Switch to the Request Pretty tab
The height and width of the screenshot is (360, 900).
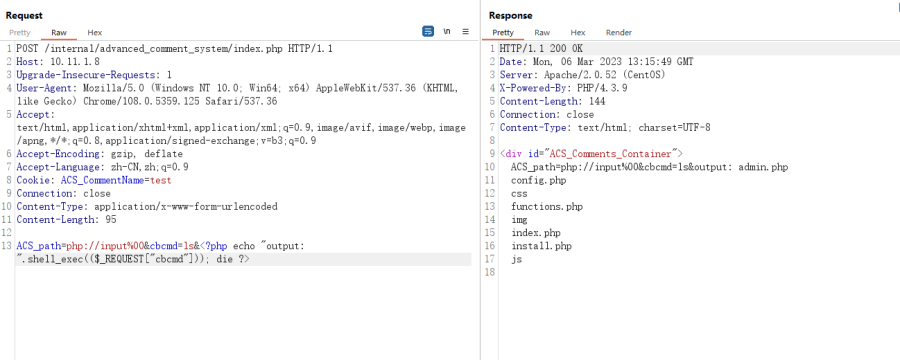point(20,33)
